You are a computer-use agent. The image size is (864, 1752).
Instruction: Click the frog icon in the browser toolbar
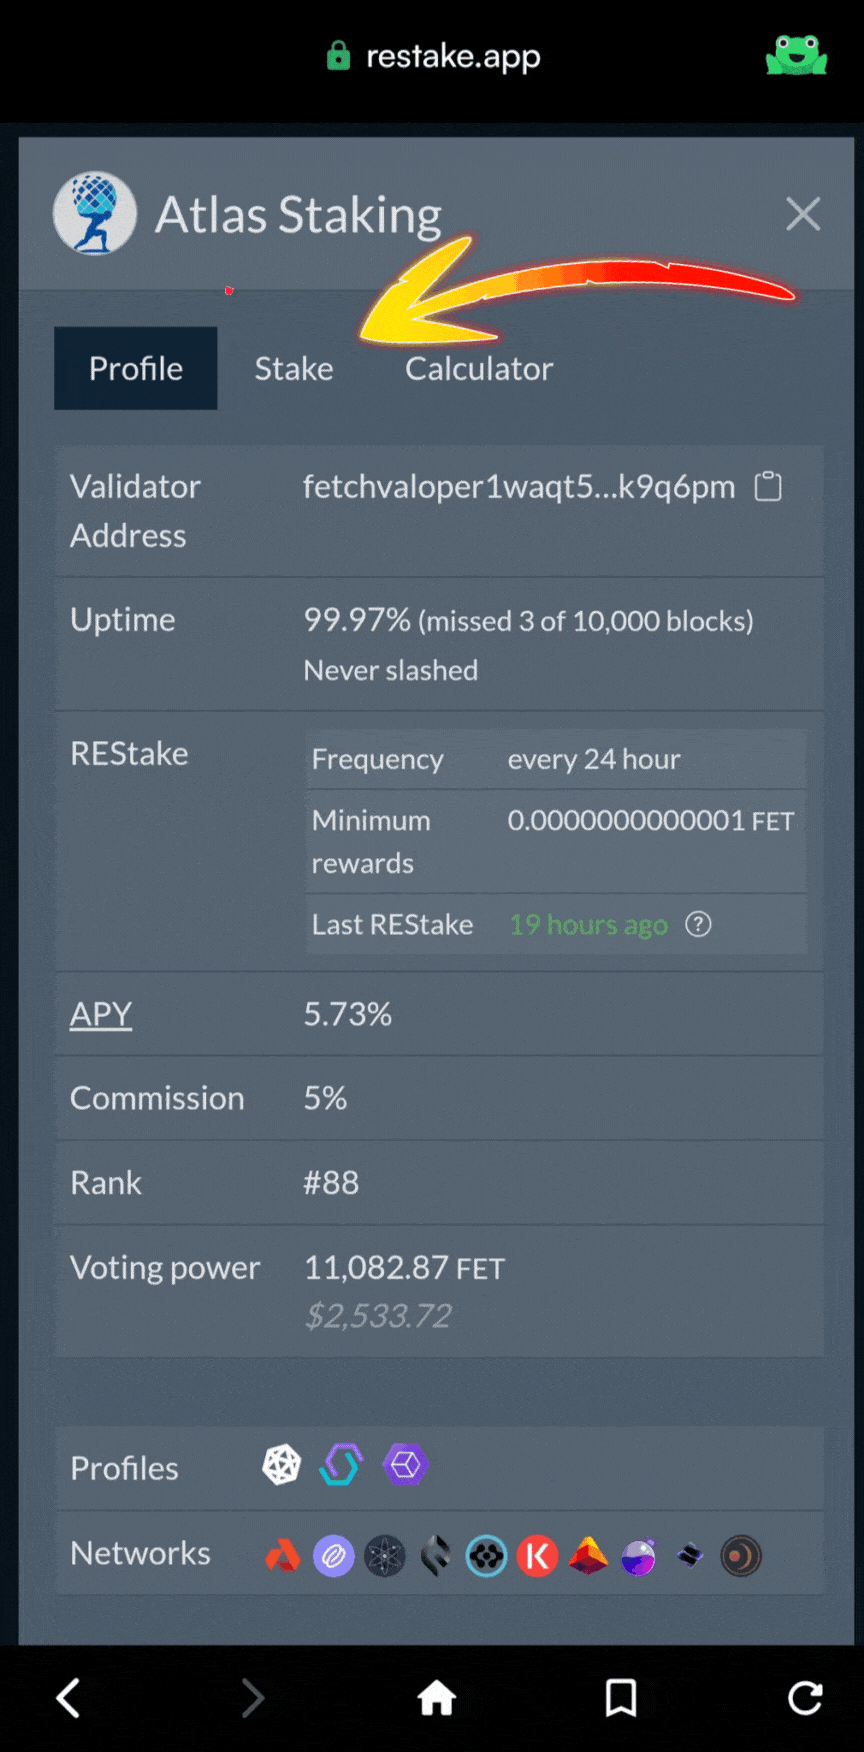click(796, 56)
